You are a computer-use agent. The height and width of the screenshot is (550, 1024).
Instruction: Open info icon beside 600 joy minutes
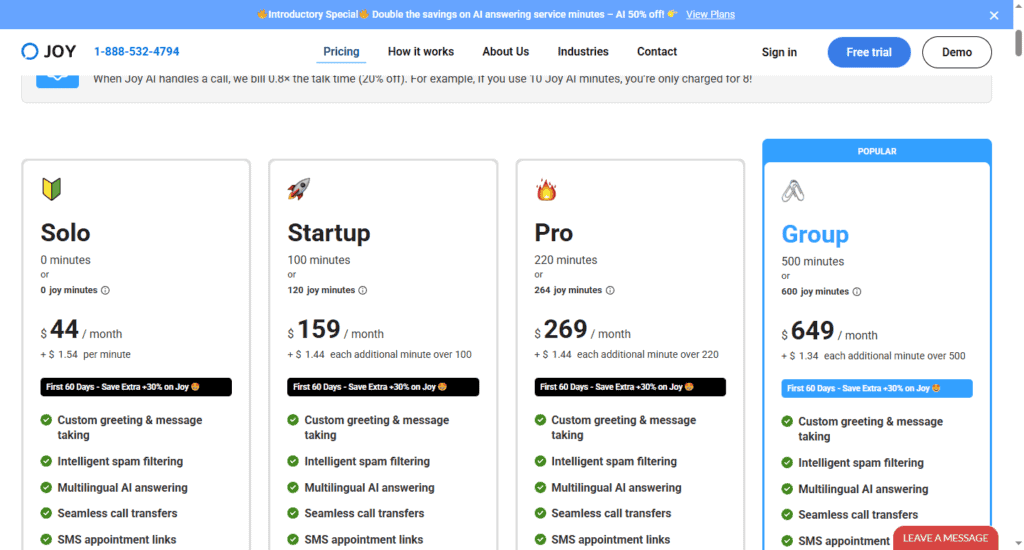[x=857, y=292]
